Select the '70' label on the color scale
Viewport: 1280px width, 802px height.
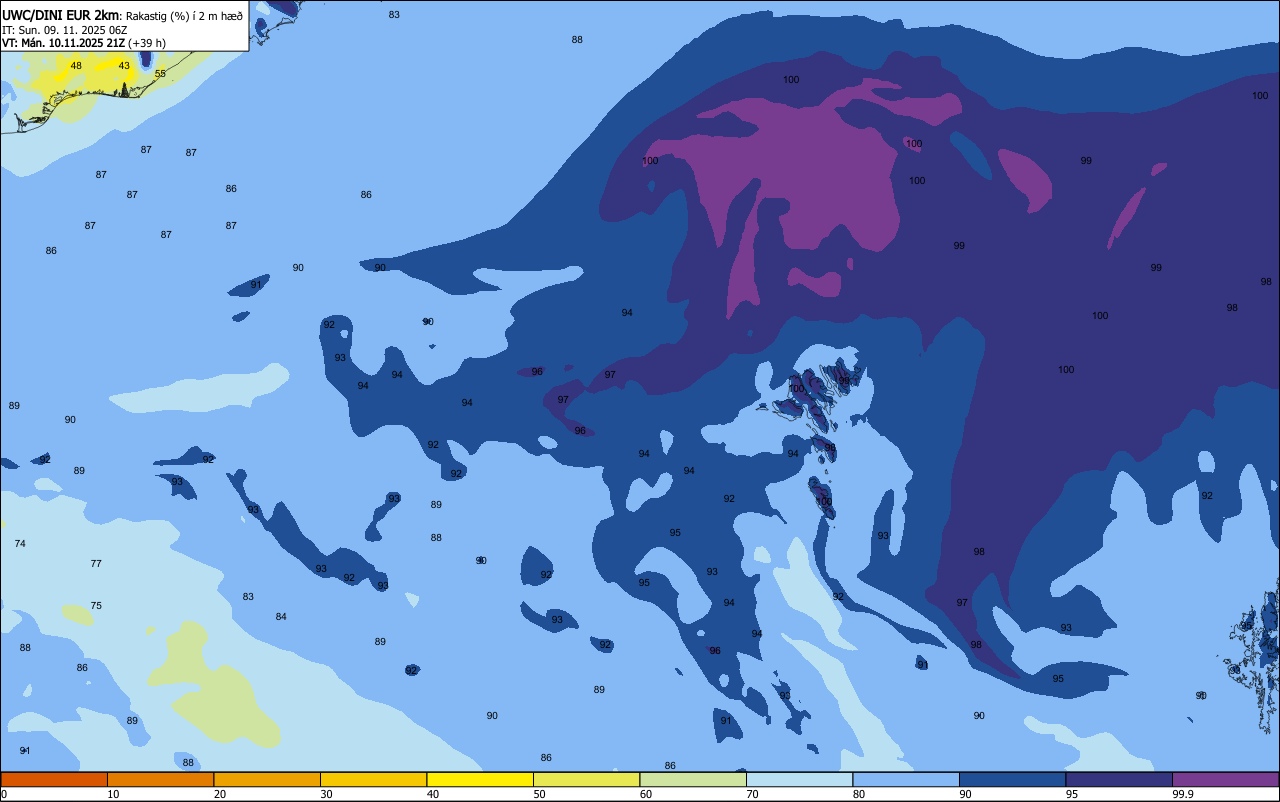pyautogui.click(x=753, y=794)
